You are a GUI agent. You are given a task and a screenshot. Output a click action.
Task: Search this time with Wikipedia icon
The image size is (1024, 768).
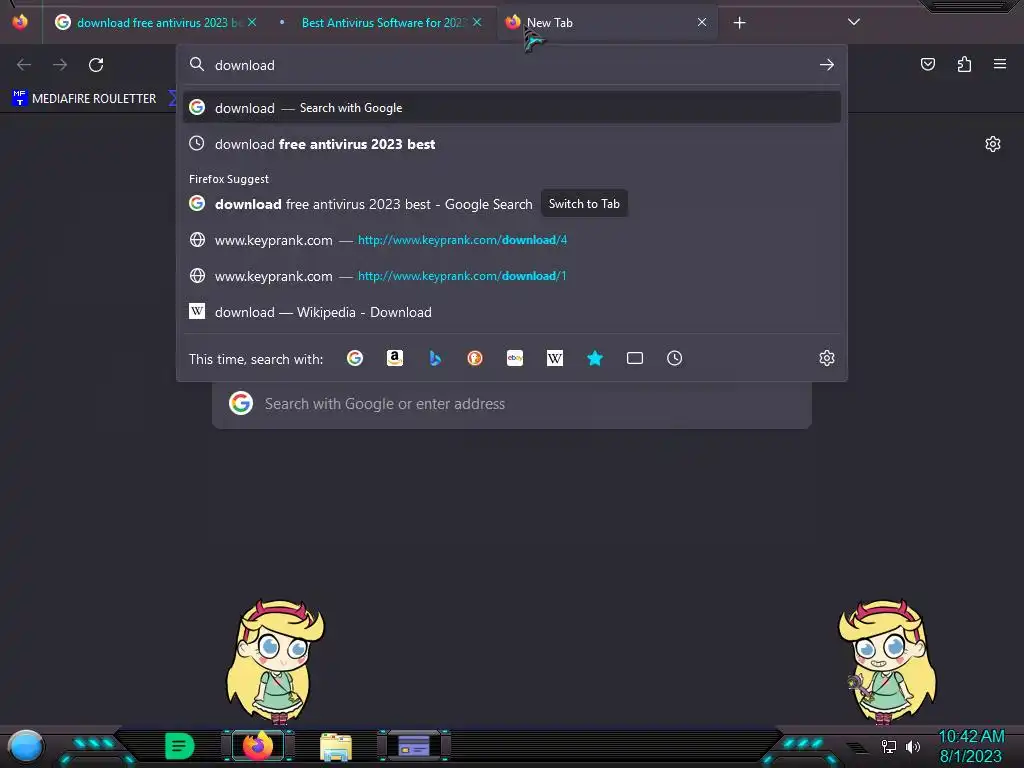(x=554, y=358)
